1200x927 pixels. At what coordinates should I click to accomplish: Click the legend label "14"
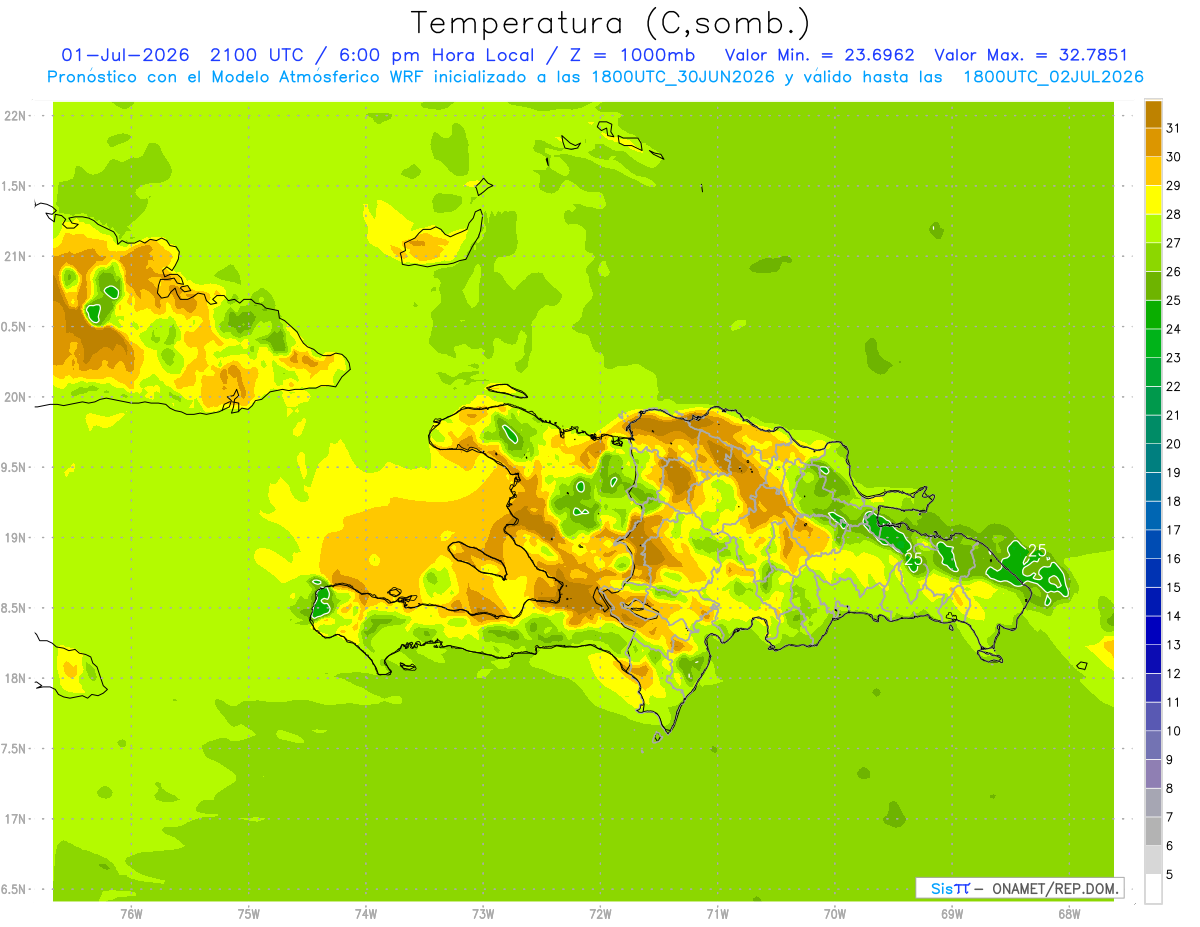(x=1174, y=616)
